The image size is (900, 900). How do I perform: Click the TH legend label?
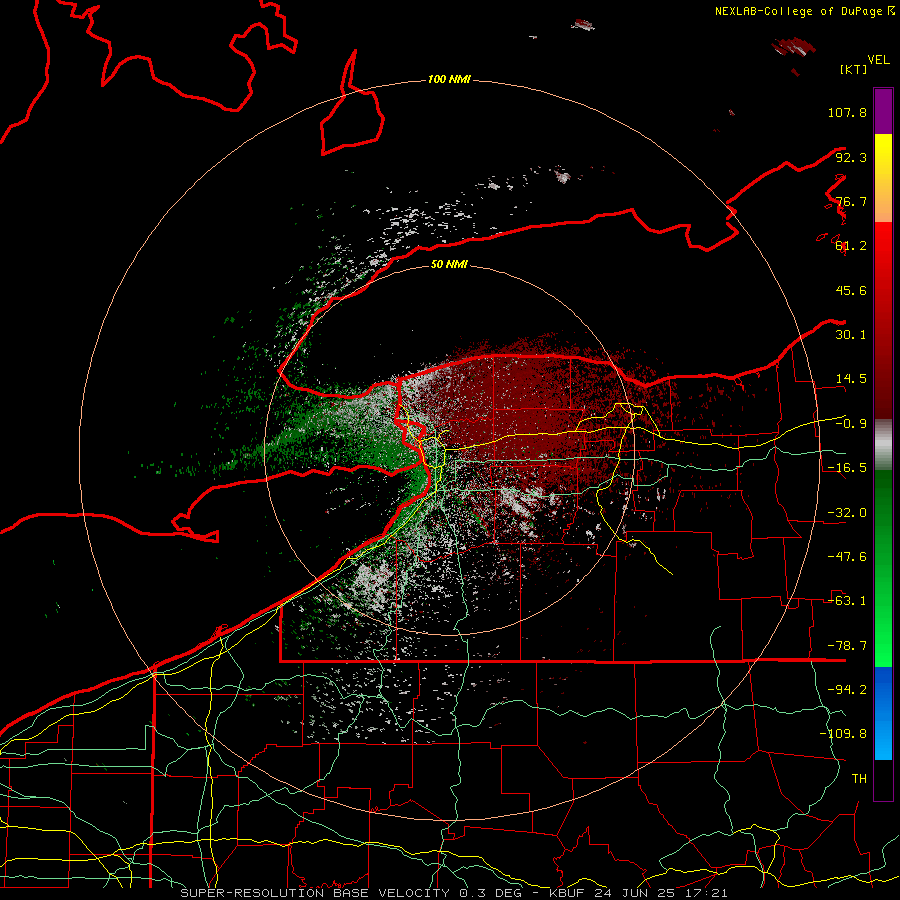pyautogui.click(x=859, y=779)
